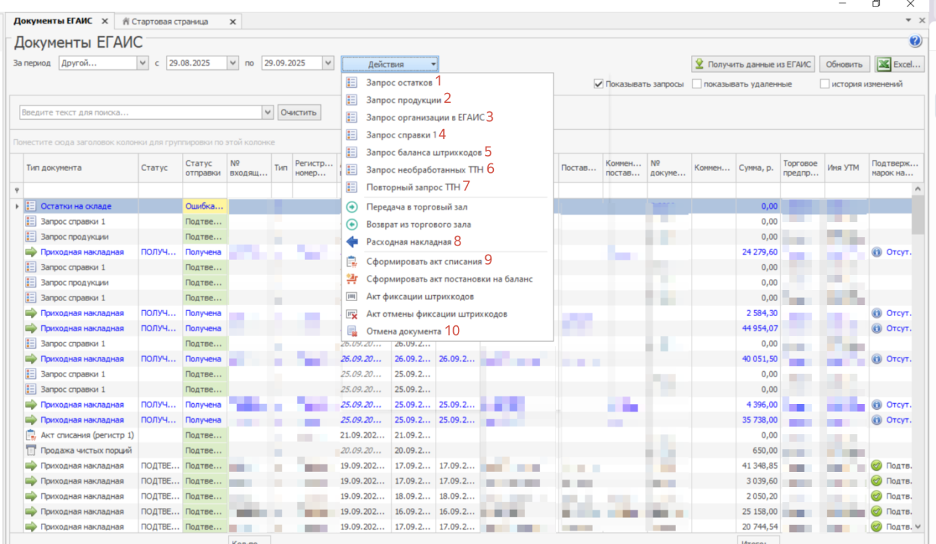Click the Акт фиксации штрихкодов icon
Viewport: 936px width, 544px height.
click(x=352, y=296)
